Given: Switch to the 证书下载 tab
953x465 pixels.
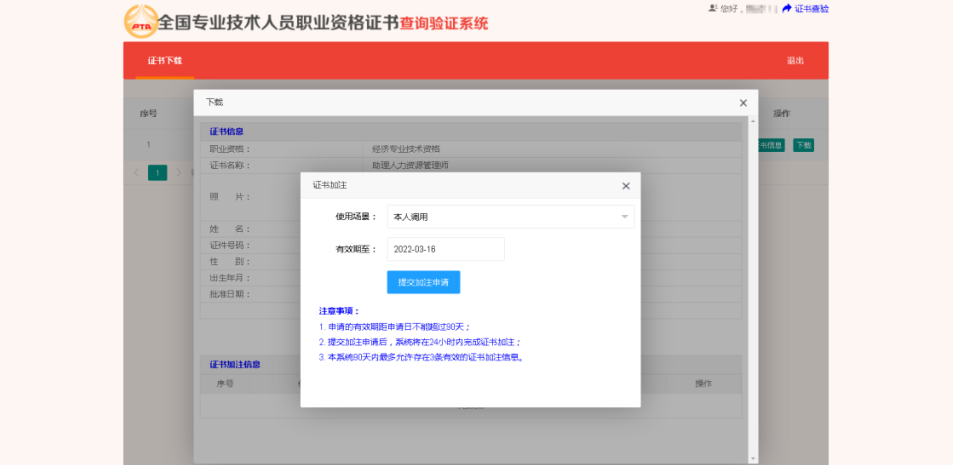Looking at the screenshot, I should pos(165,61).
